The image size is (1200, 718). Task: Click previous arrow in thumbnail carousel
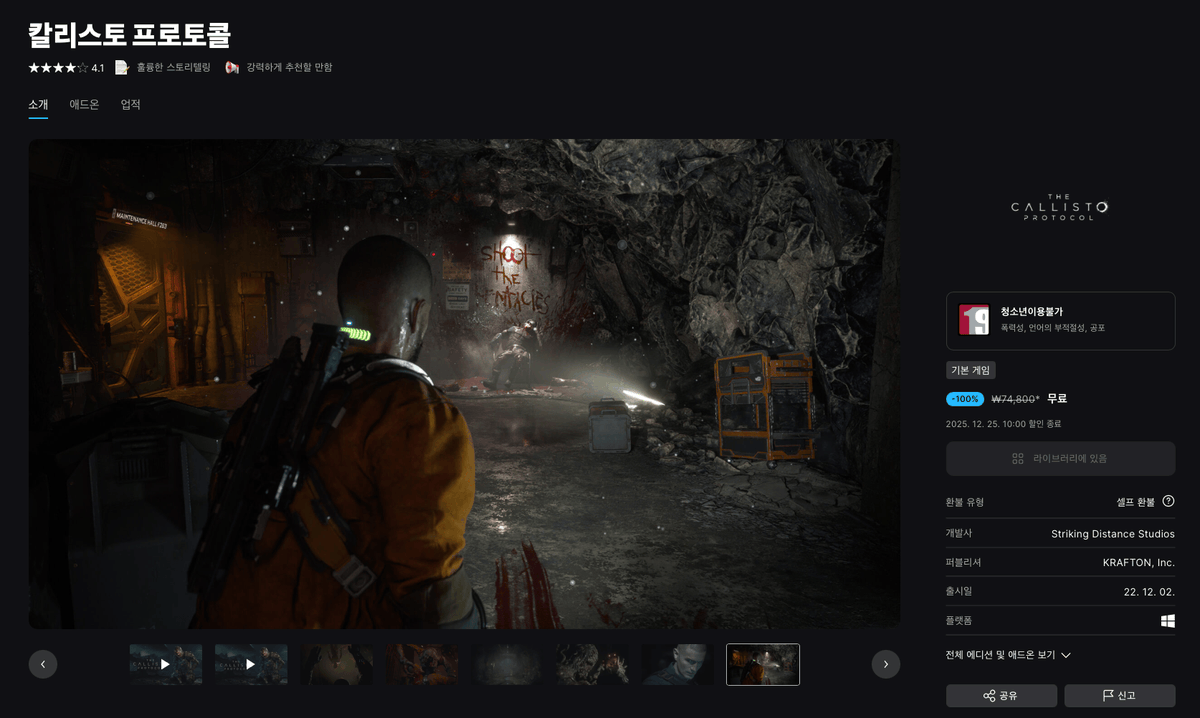coord(42,664)
